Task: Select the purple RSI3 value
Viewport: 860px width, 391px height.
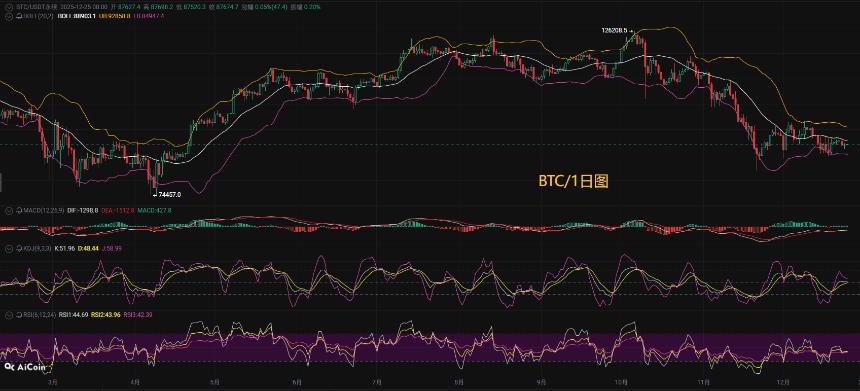Action: coord(138,315)
